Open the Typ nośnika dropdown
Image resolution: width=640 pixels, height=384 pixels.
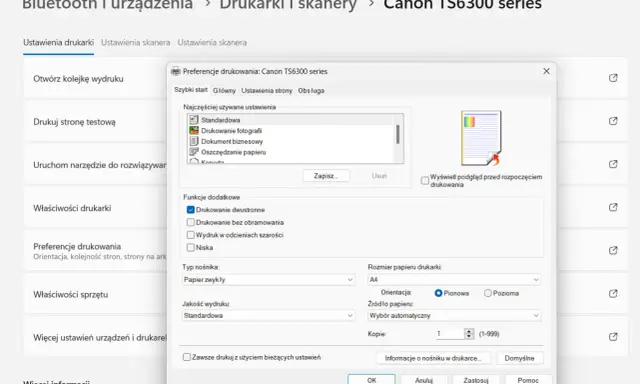(268, 280)
